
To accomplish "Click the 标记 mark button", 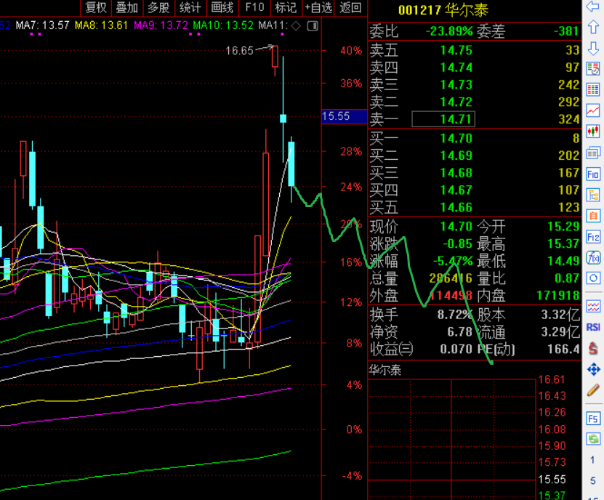I will 286,7.
